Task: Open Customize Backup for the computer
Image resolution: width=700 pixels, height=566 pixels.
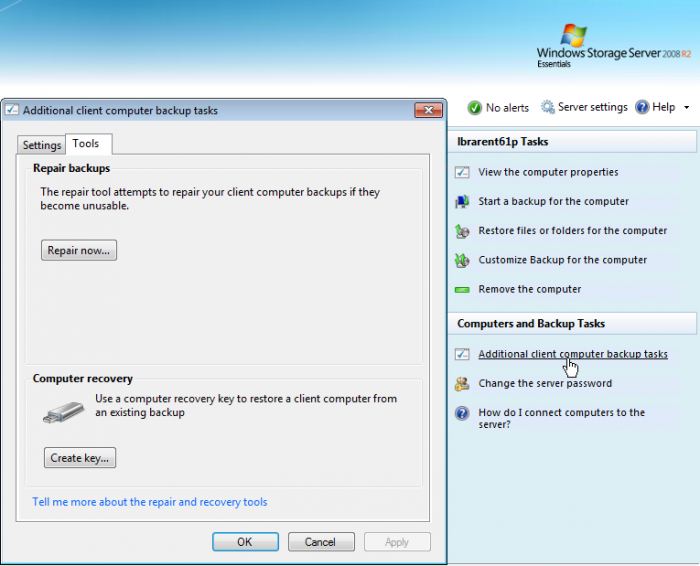Action: pos(562,260)
